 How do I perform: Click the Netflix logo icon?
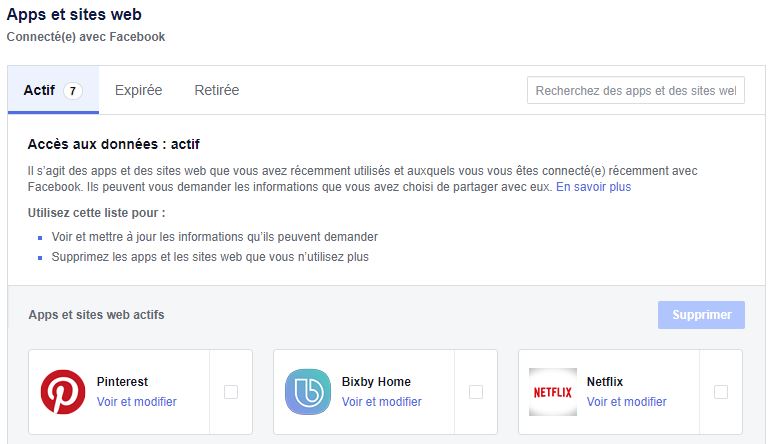(552, 392)
